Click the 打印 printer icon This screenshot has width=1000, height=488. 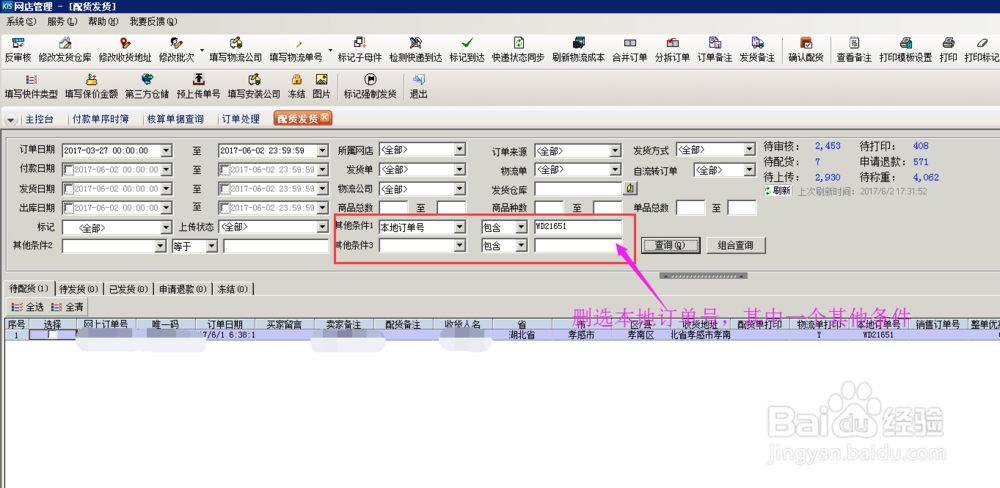coord(948,43)
